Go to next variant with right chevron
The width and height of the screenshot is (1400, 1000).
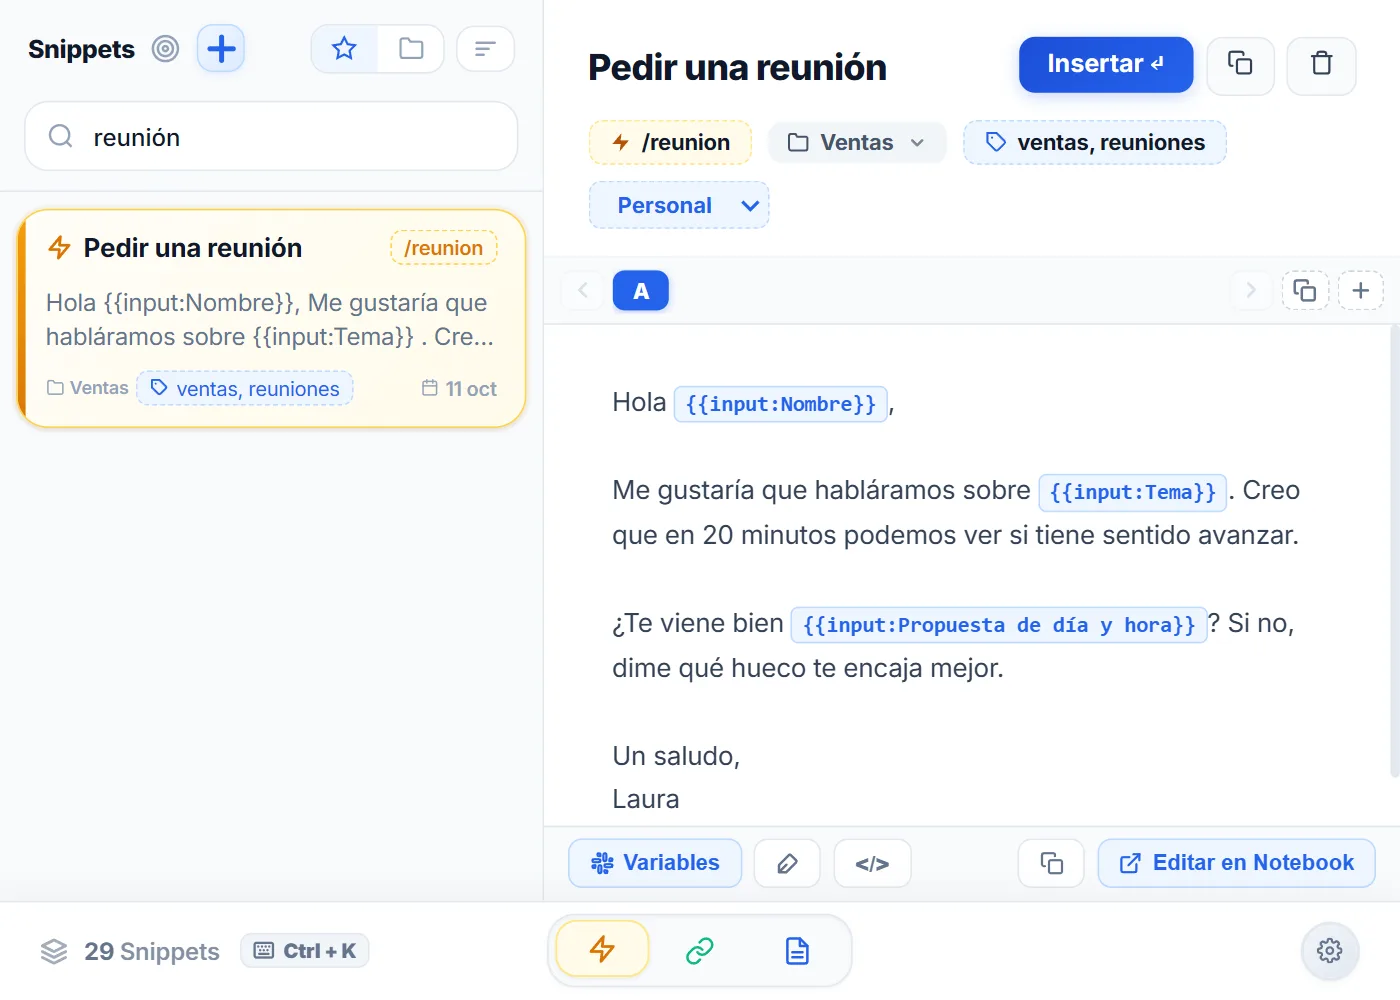click(x=1251, y=291)
